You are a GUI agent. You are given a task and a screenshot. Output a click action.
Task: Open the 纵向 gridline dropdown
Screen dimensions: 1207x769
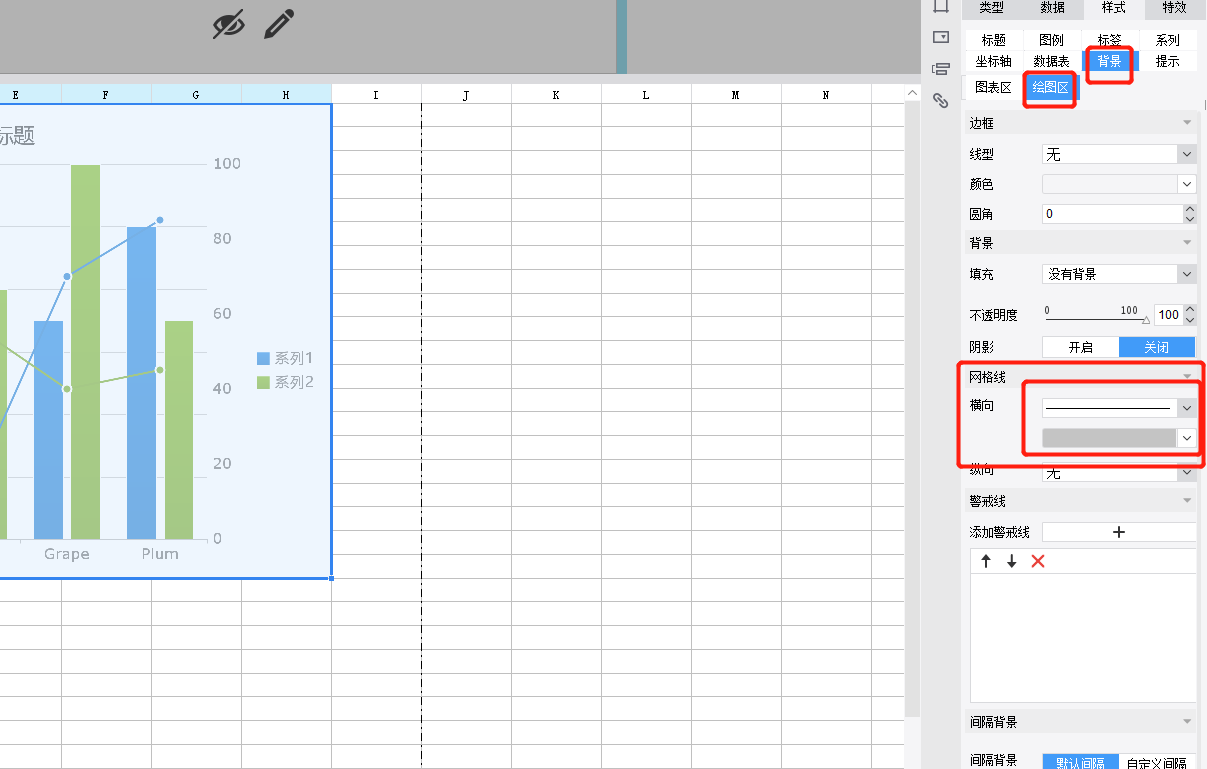1119,472
